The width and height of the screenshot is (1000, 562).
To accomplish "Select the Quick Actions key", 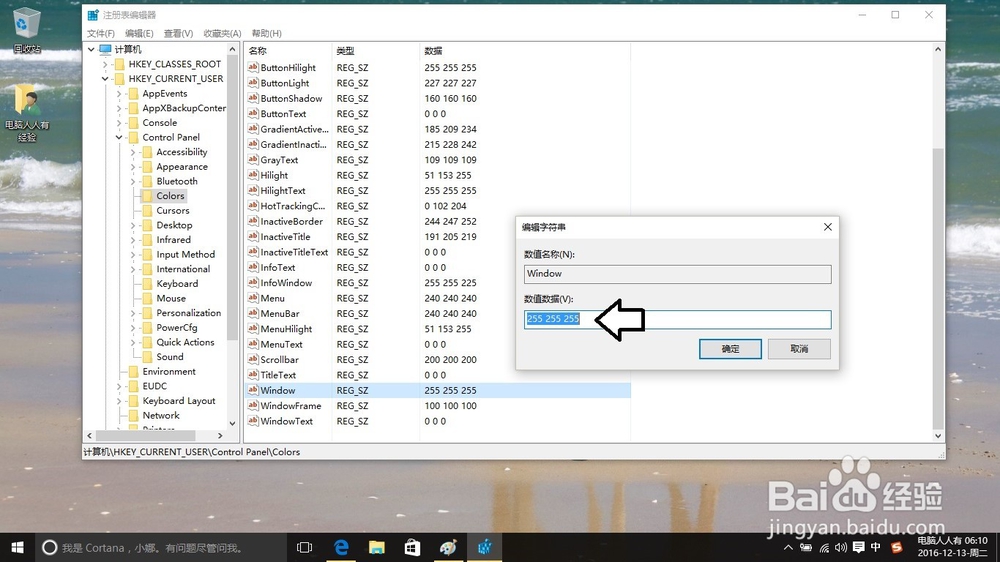I will pos(186,342).
